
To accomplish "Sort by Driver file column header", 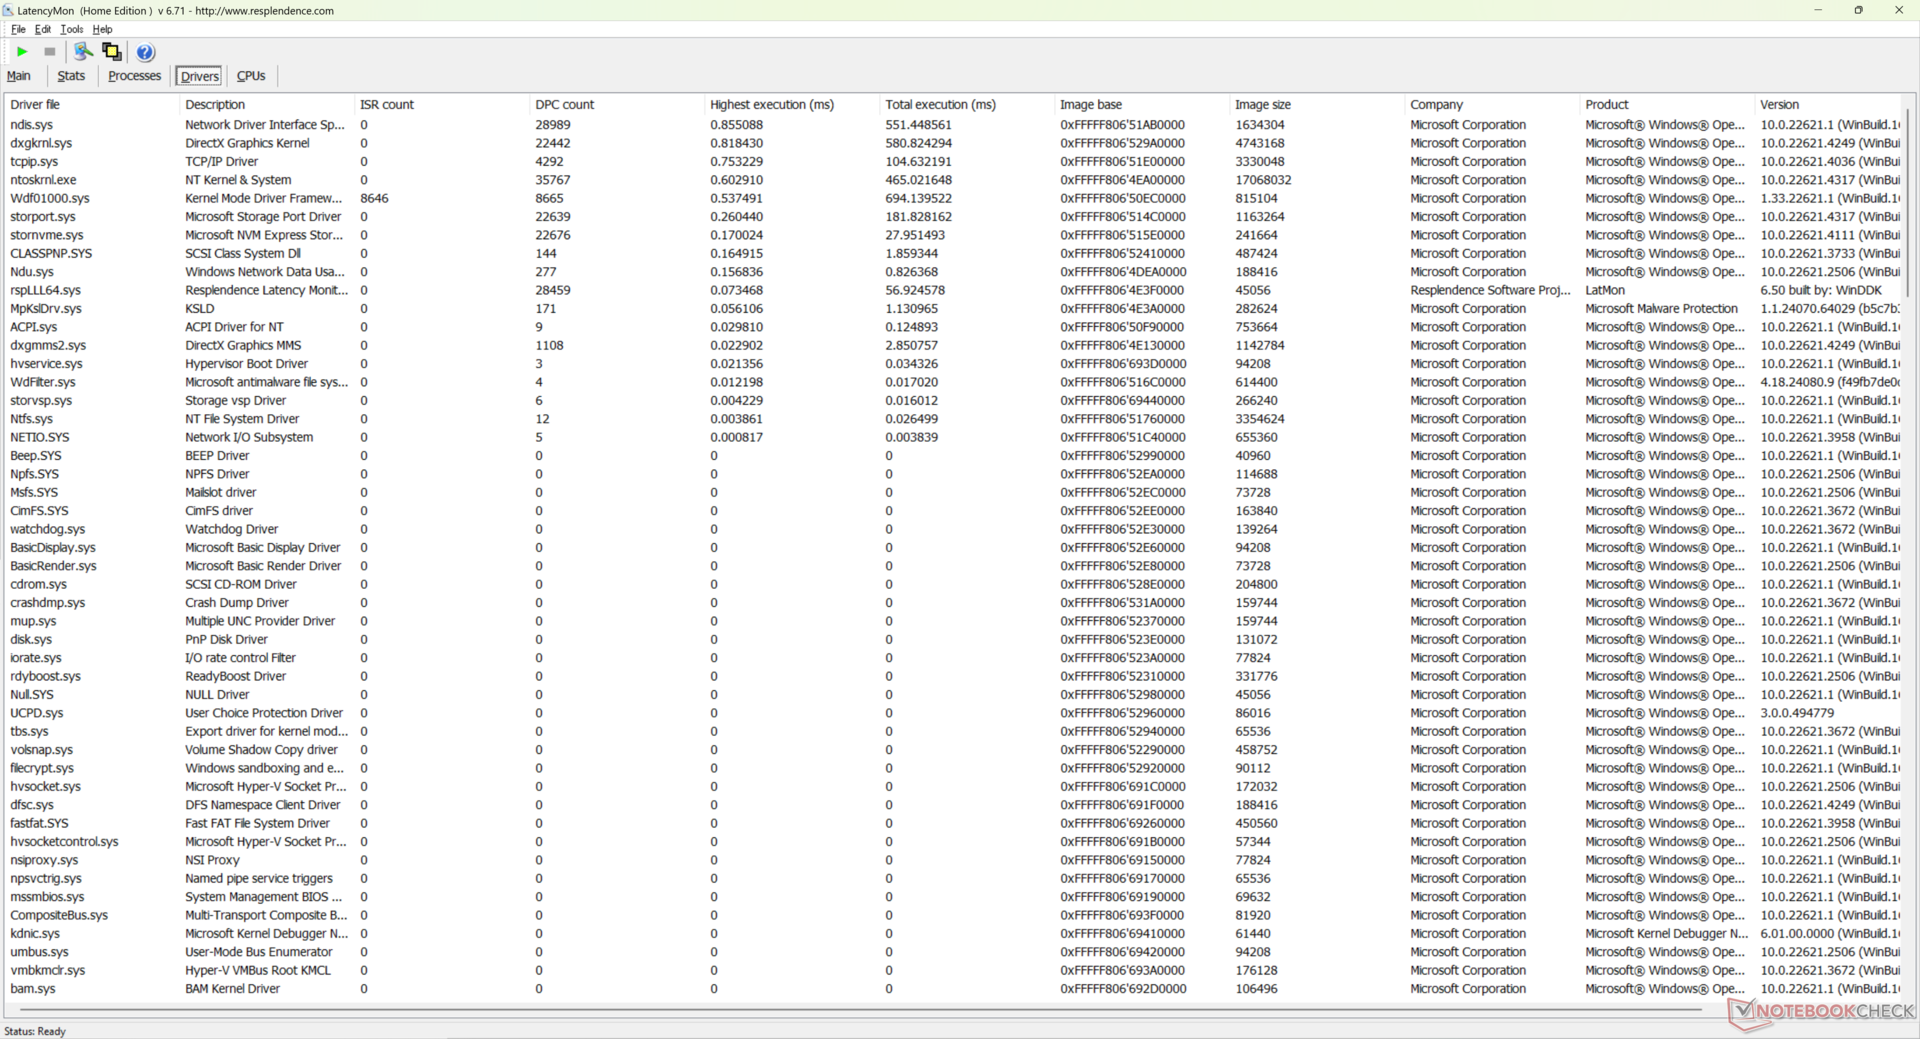I will pyautogui.click(x=35, y=104).
